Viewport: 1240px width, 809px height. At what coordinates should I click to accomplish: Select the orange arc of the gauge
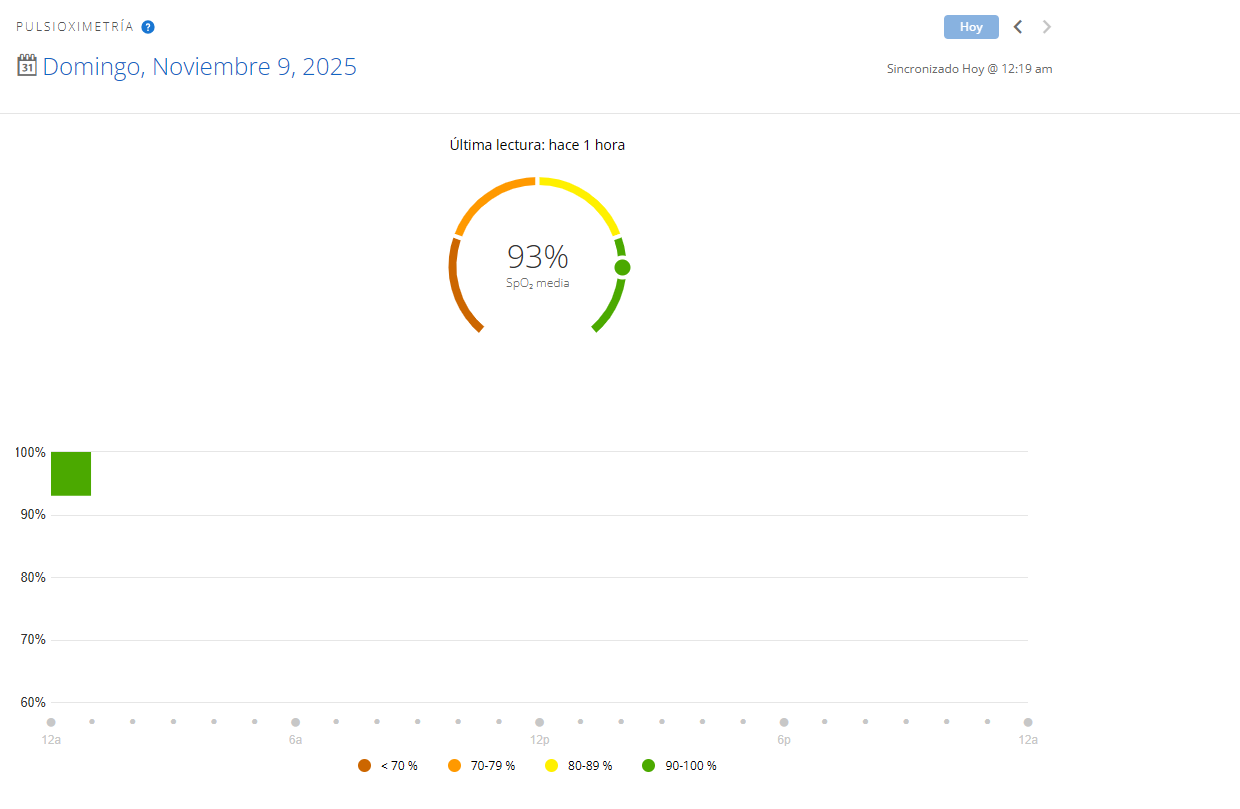point(488,195)
